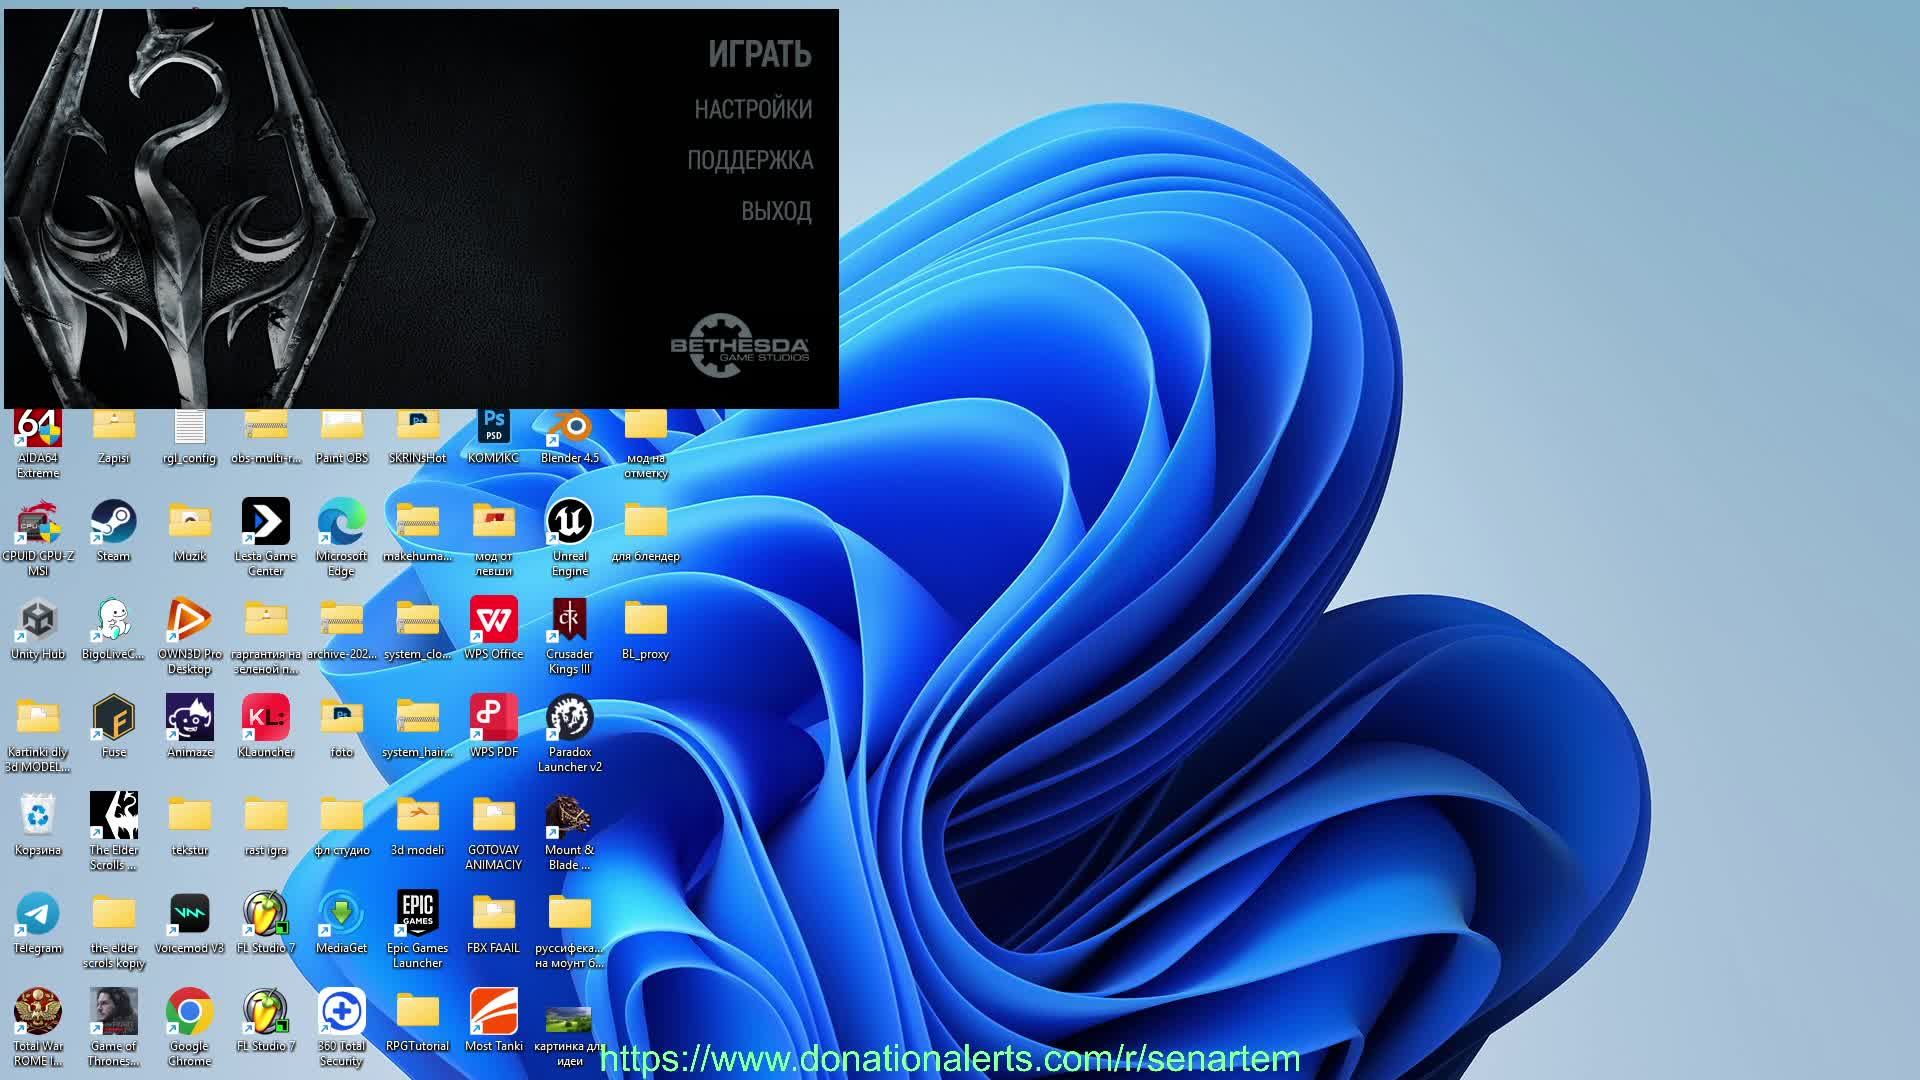Select the the elder scrols kopiy folder

114,930
